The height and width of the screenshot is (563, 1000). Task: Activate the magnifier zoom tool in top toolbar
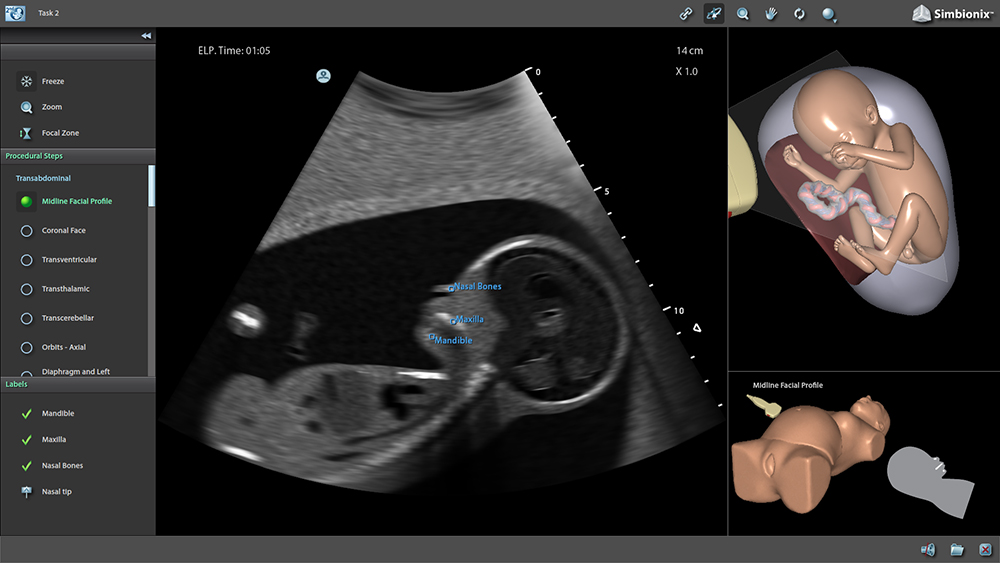click(742, 13)
